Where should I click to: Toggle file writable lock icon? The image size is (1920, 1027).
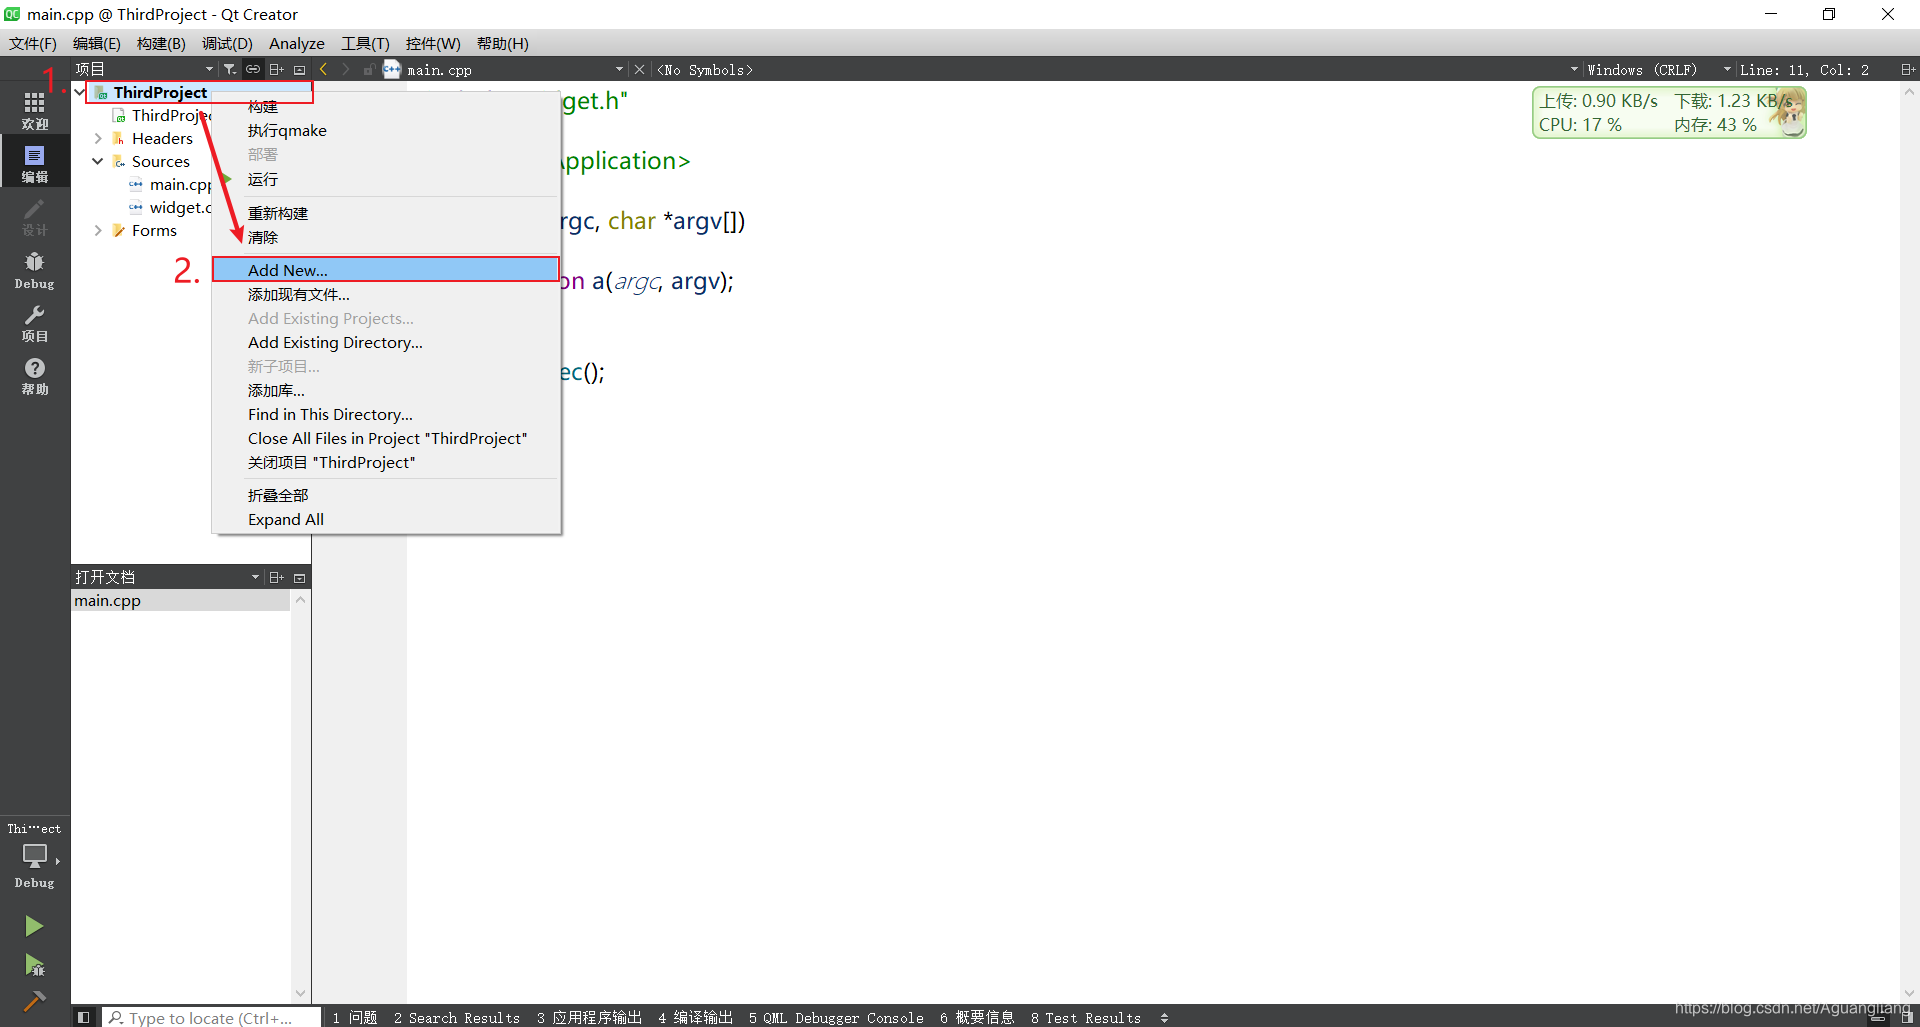368,69
